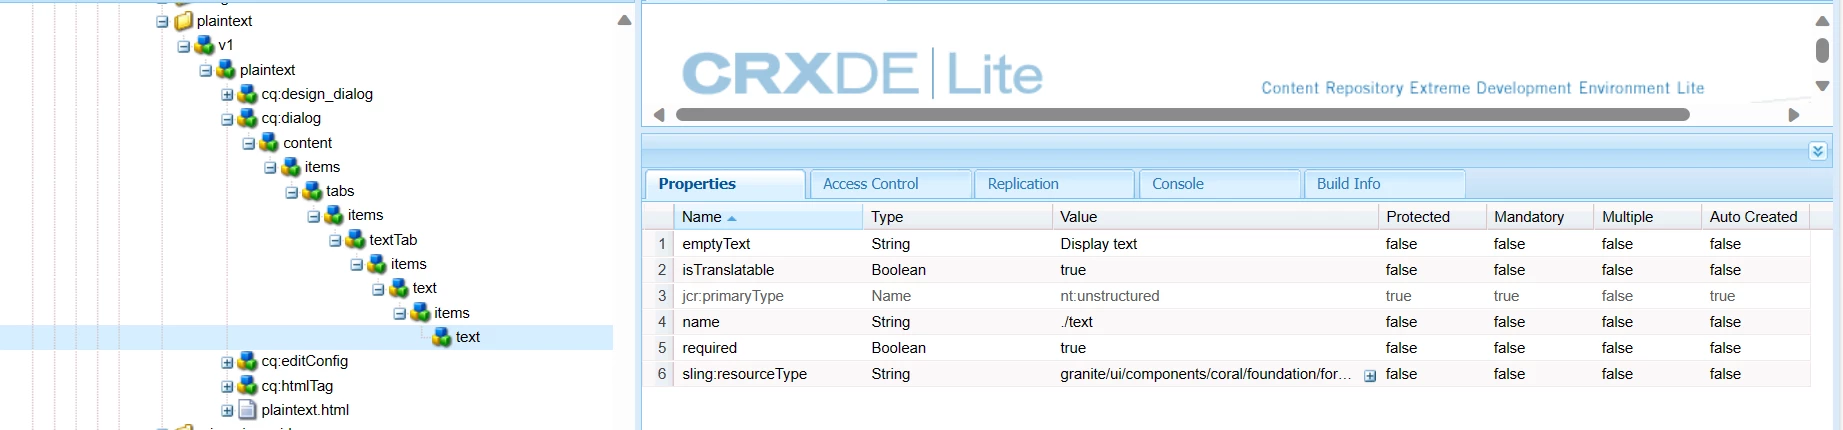Screen dimensions: 1843x430
Task: Select the jcr:primaryType property name
Action: point(733,296)
